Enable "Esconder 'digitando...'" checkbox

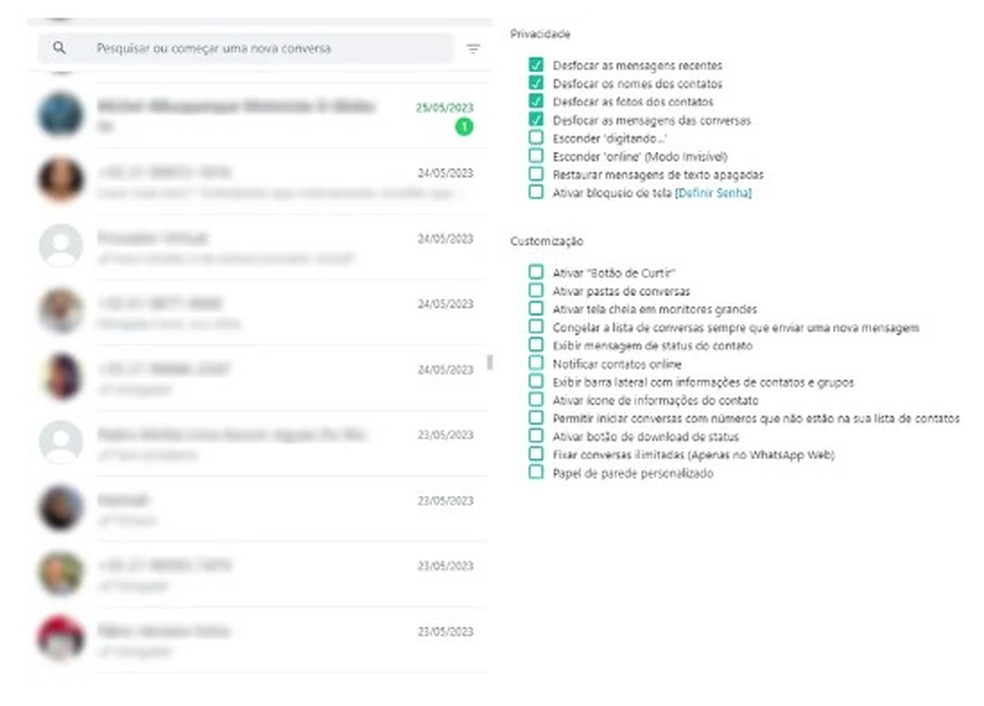537,138
